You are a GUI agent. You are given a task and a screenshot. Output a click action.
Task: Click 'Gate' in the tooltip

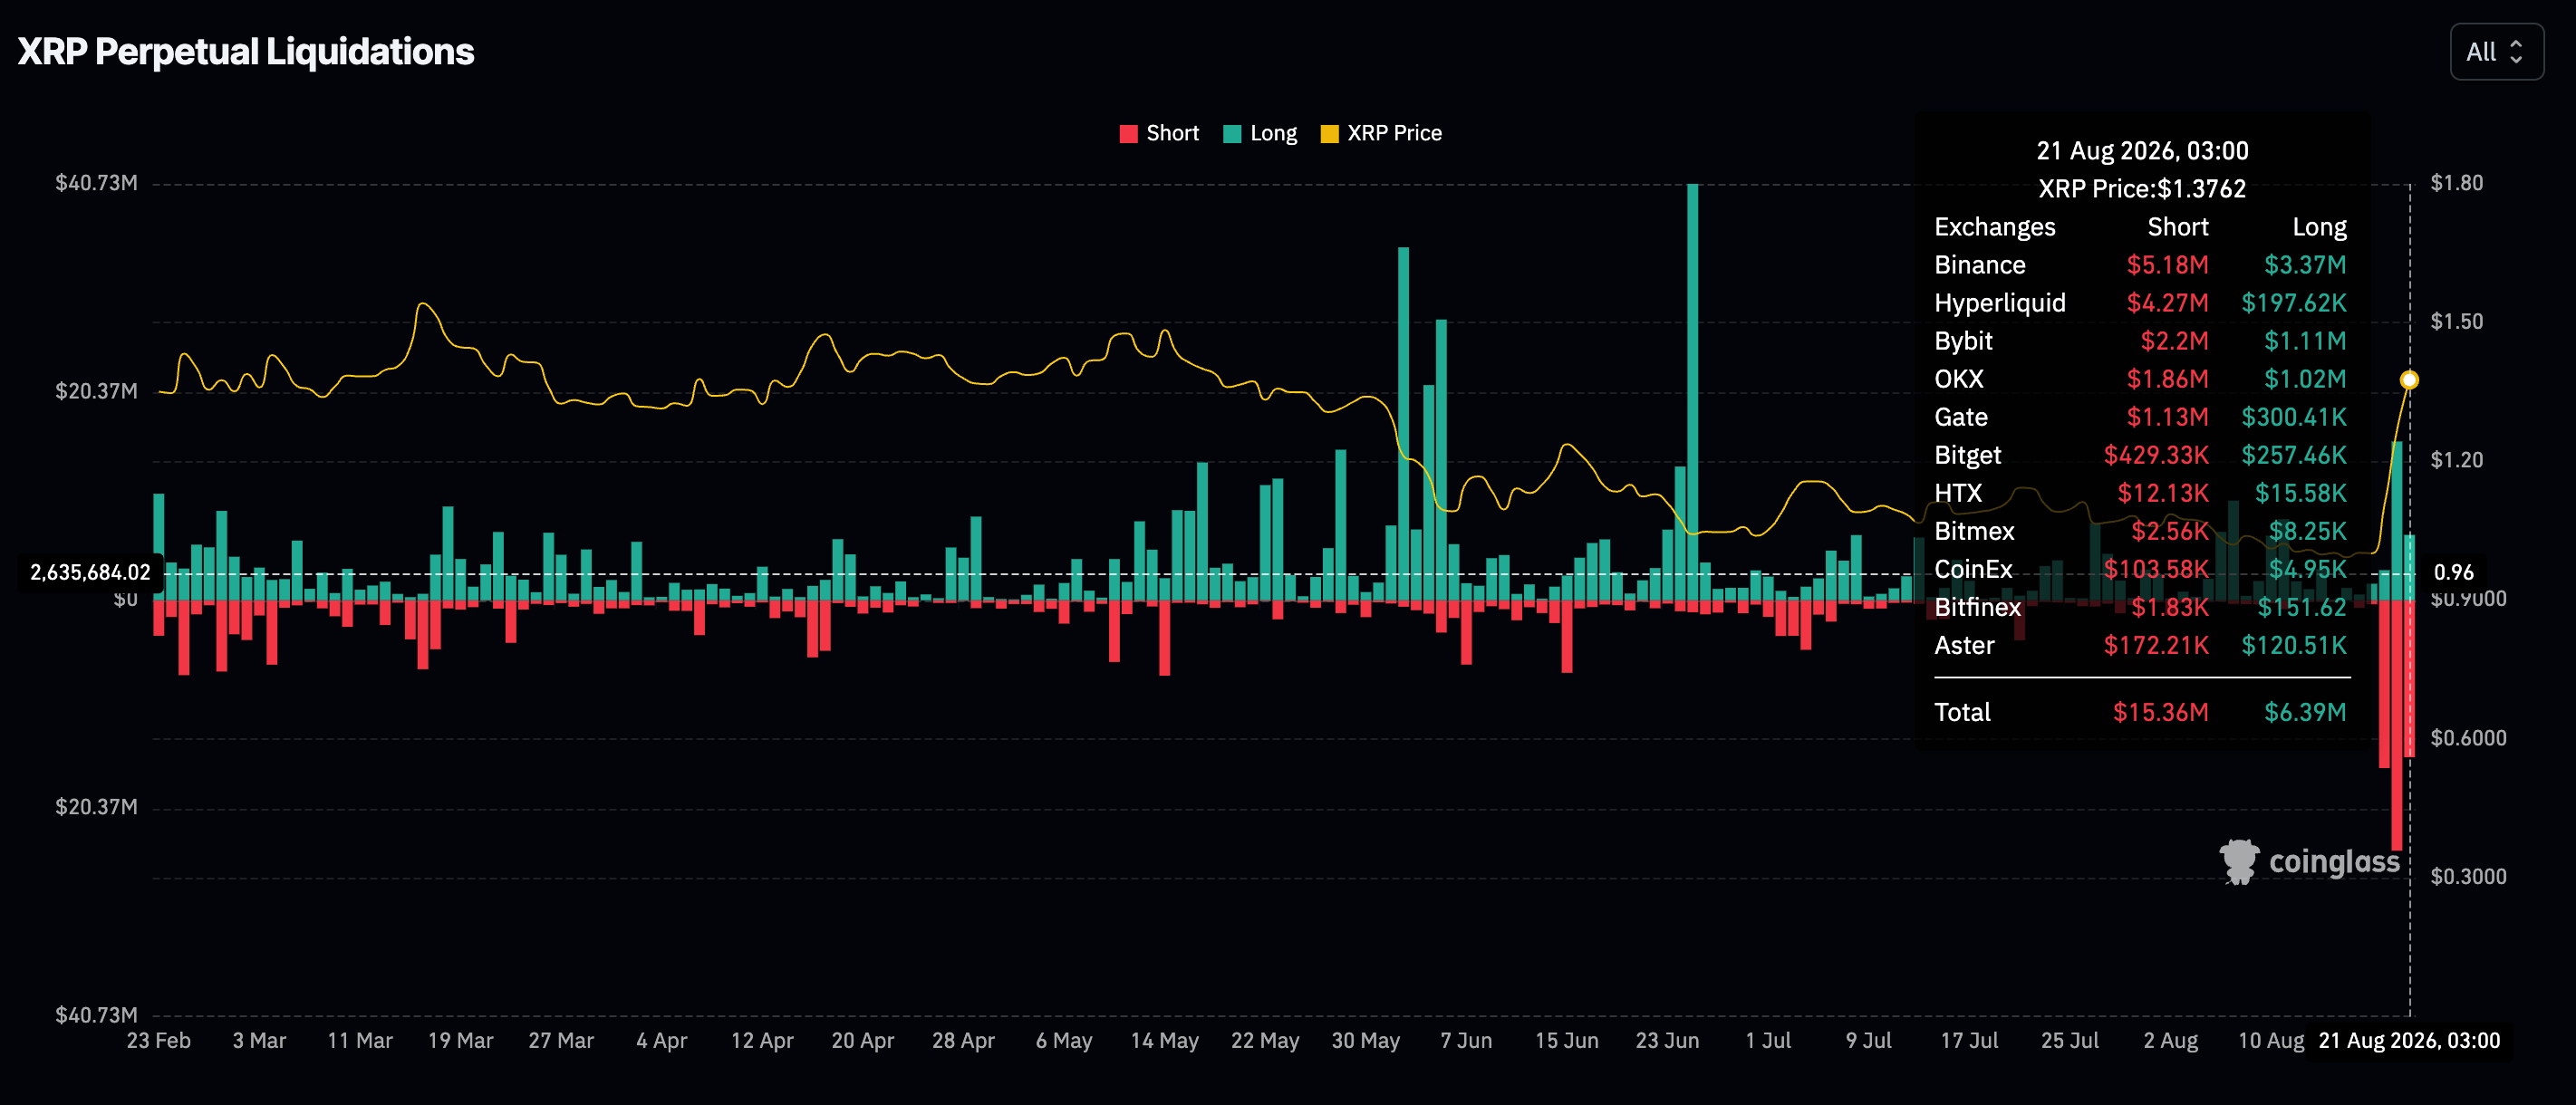tap(1961, 417)
